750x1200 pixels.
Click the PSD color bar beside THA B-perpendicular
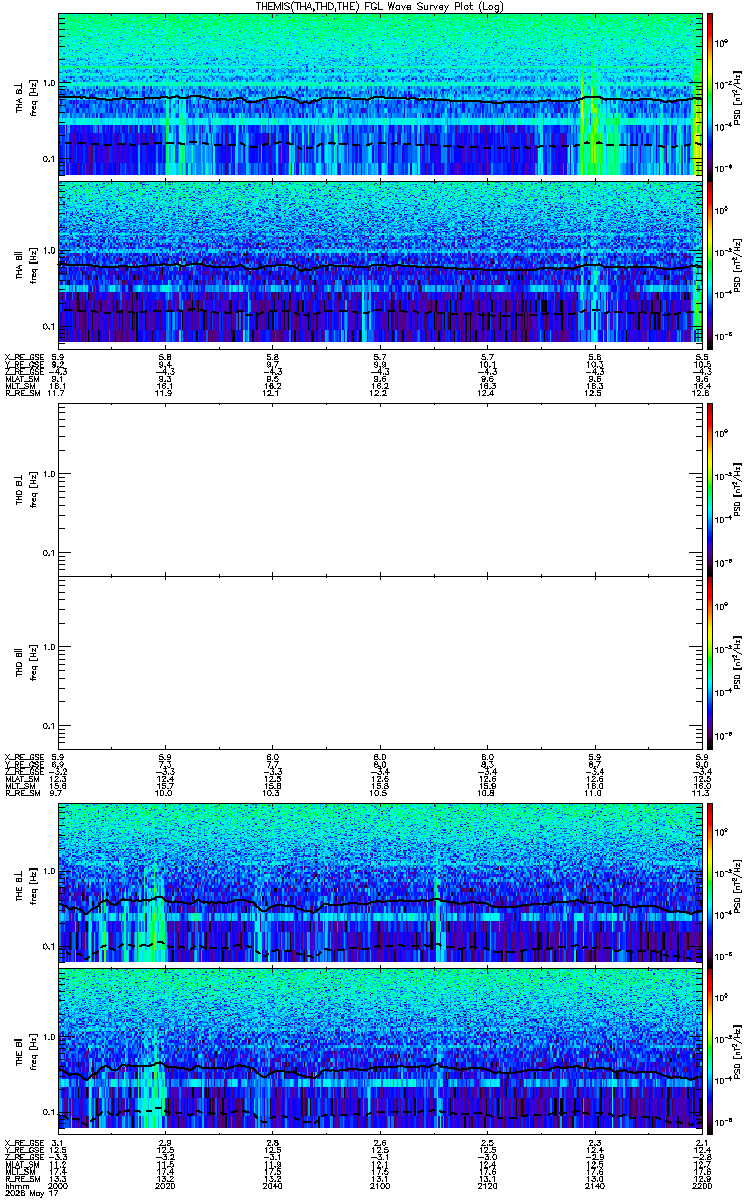point(710,95)
